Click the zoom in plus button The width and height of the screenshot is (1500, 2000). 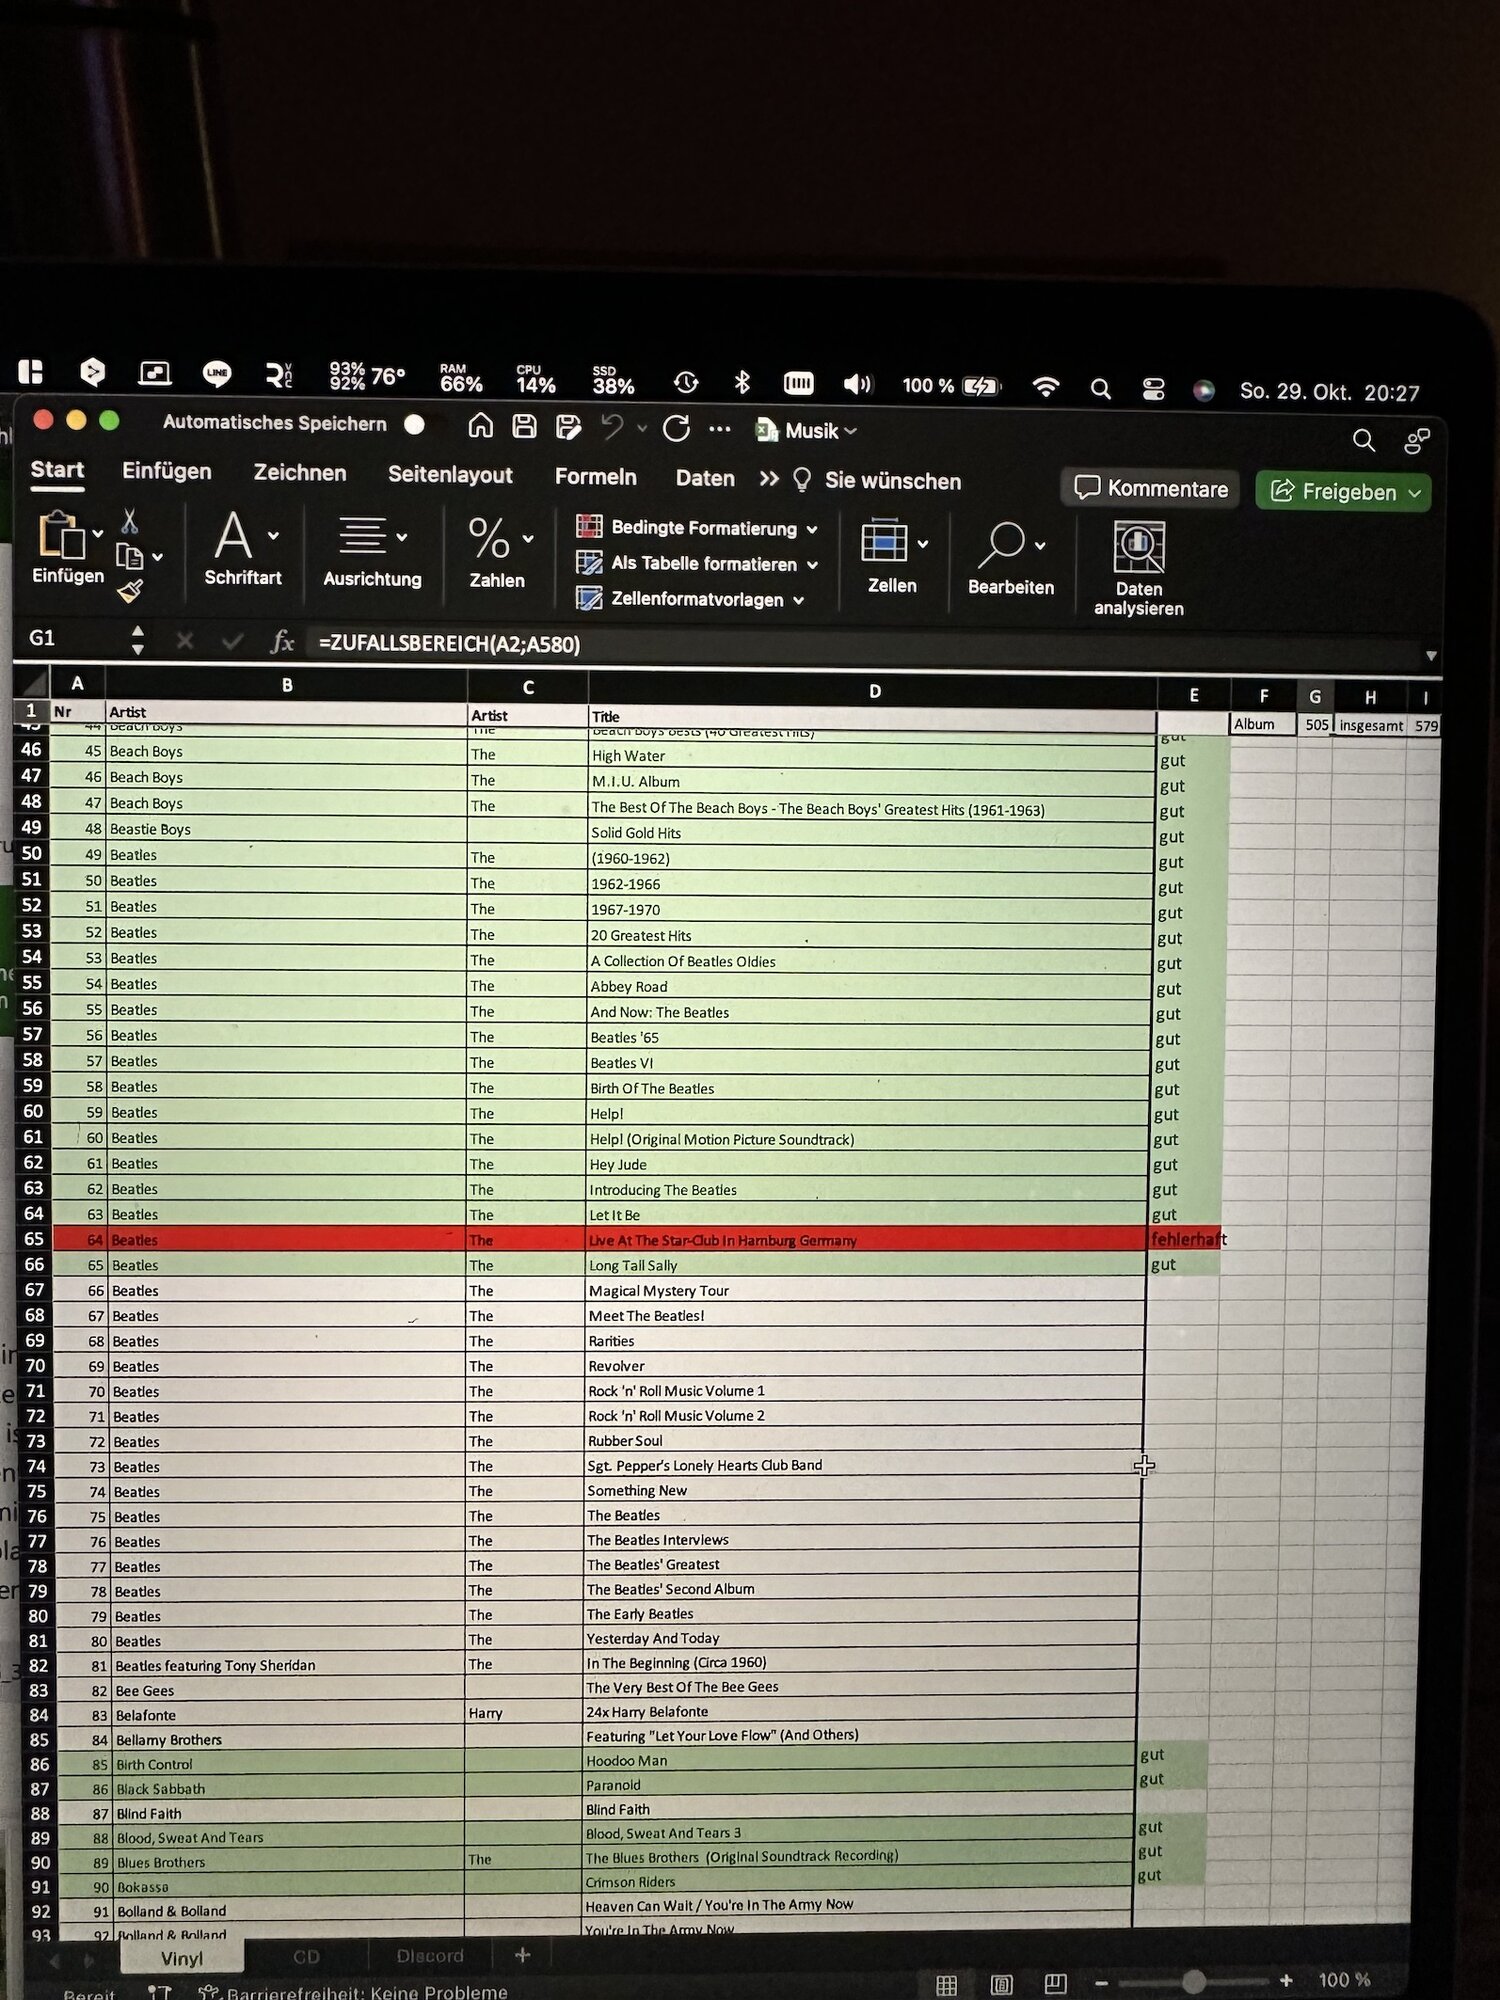1286,1980
